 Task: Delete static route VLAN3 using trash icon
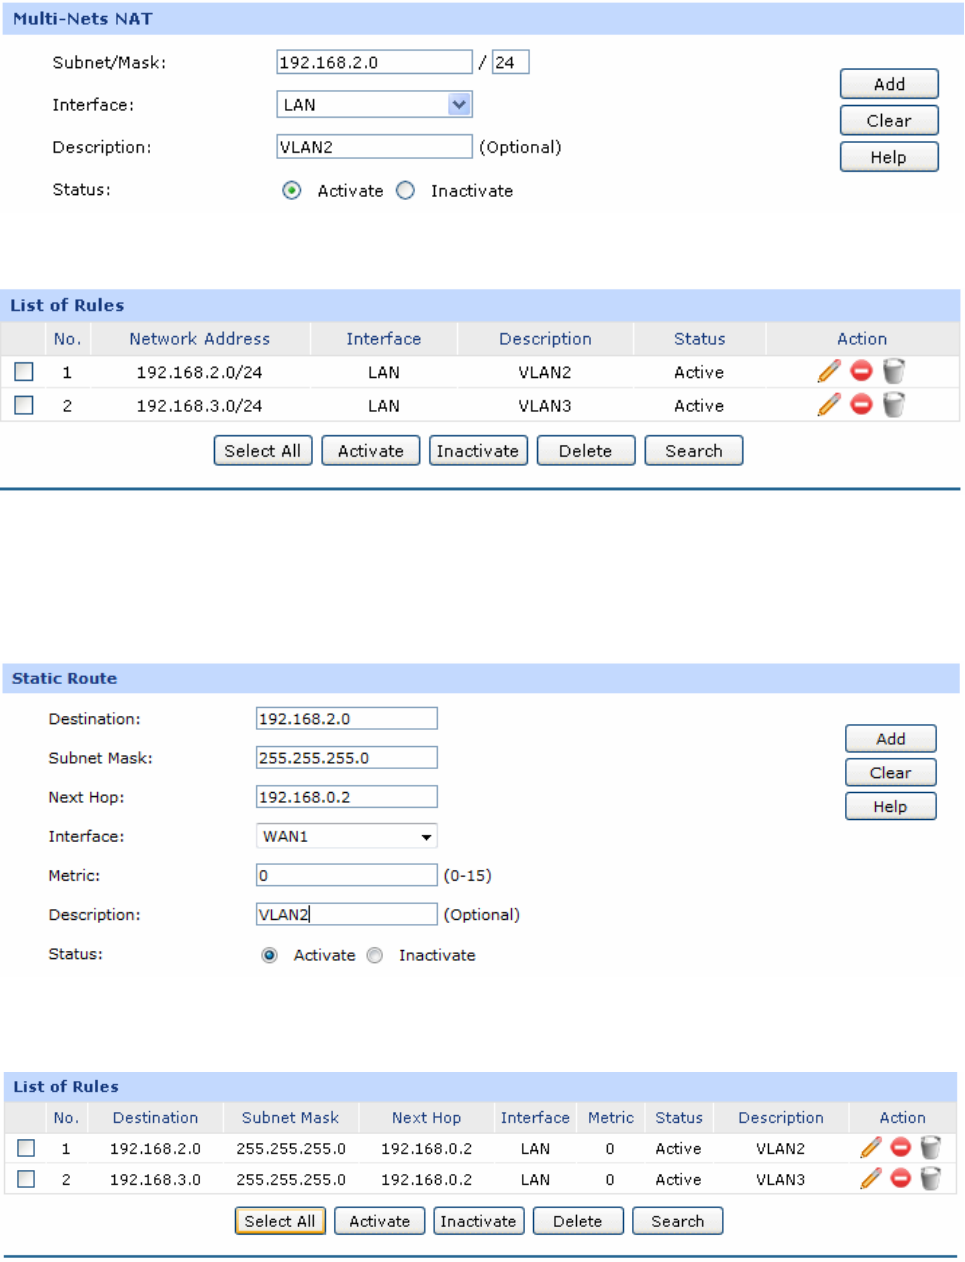tap(930, 1179)
